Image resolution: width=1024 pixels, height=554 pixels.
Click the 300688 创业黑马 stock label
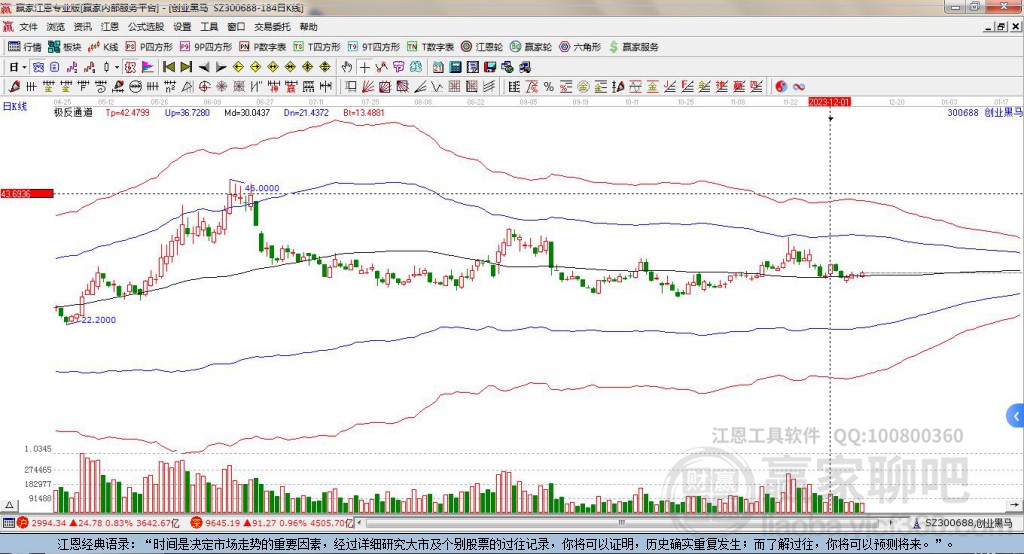point(984,112)
